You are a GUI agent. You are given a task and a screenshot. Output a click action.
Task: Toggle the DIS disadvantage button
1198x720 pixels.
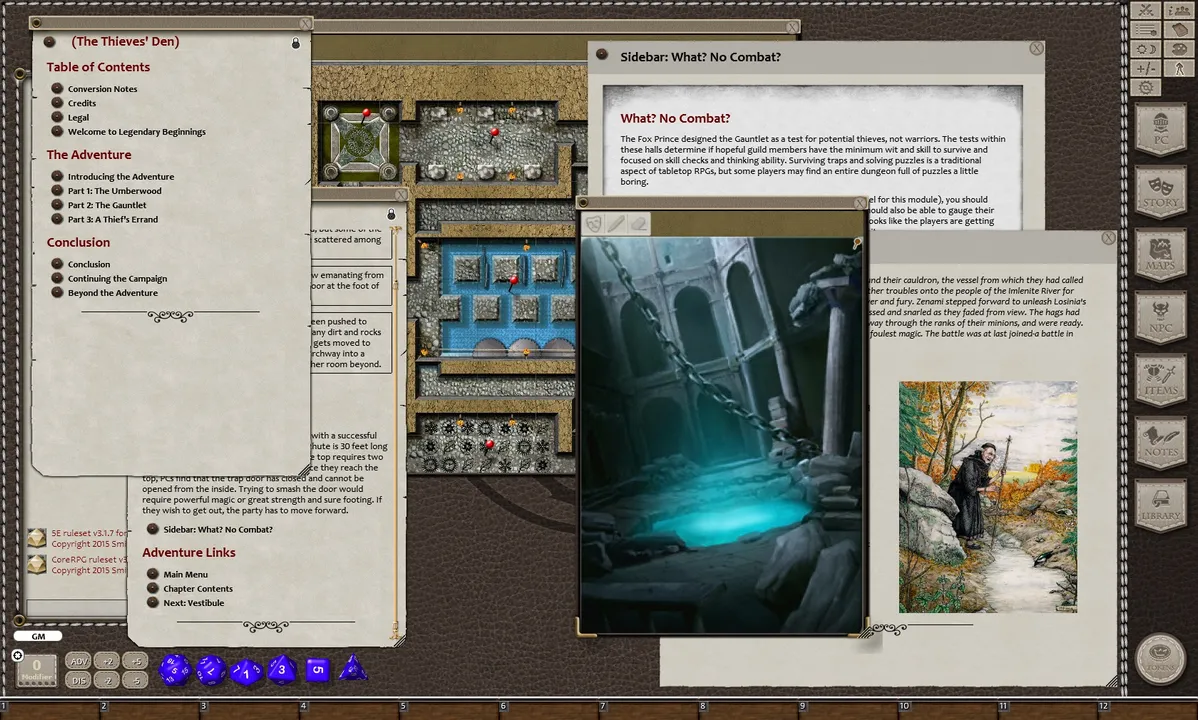point(79,680)
